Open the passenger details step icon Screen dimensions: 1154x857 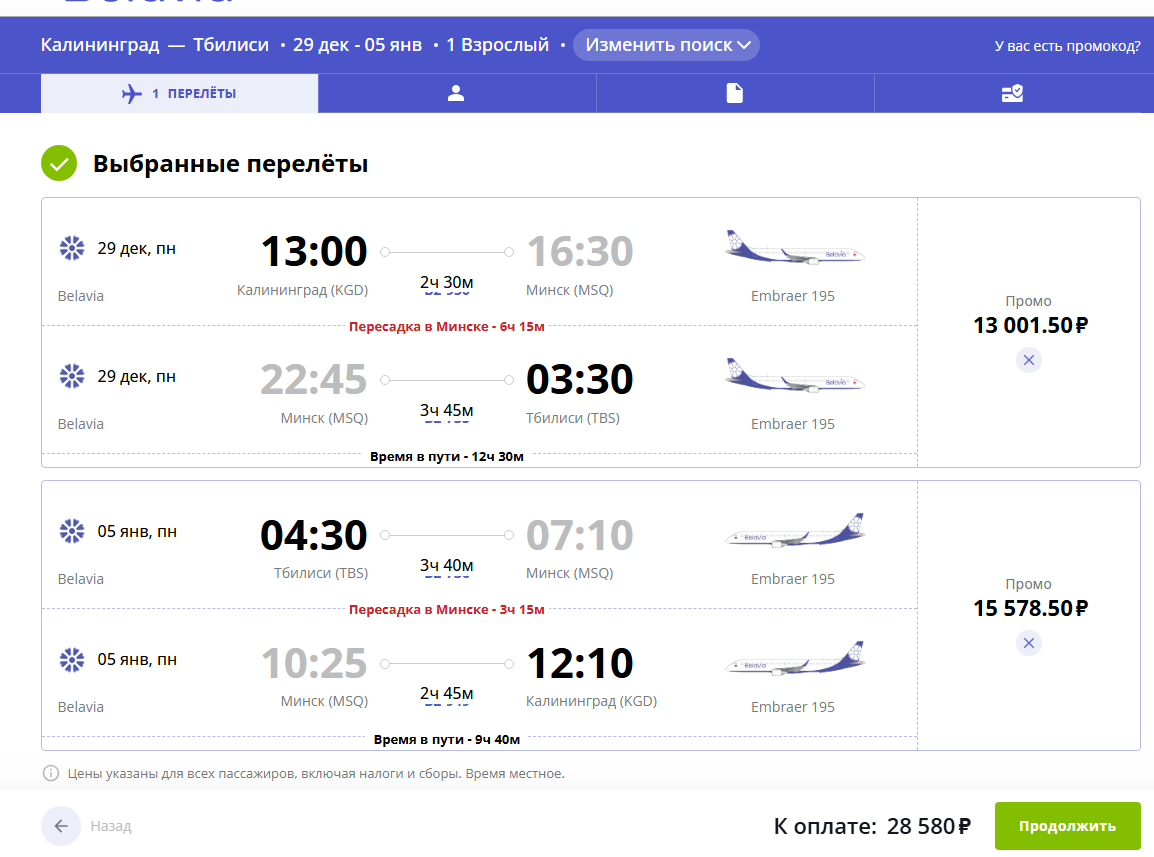point(457,94)
